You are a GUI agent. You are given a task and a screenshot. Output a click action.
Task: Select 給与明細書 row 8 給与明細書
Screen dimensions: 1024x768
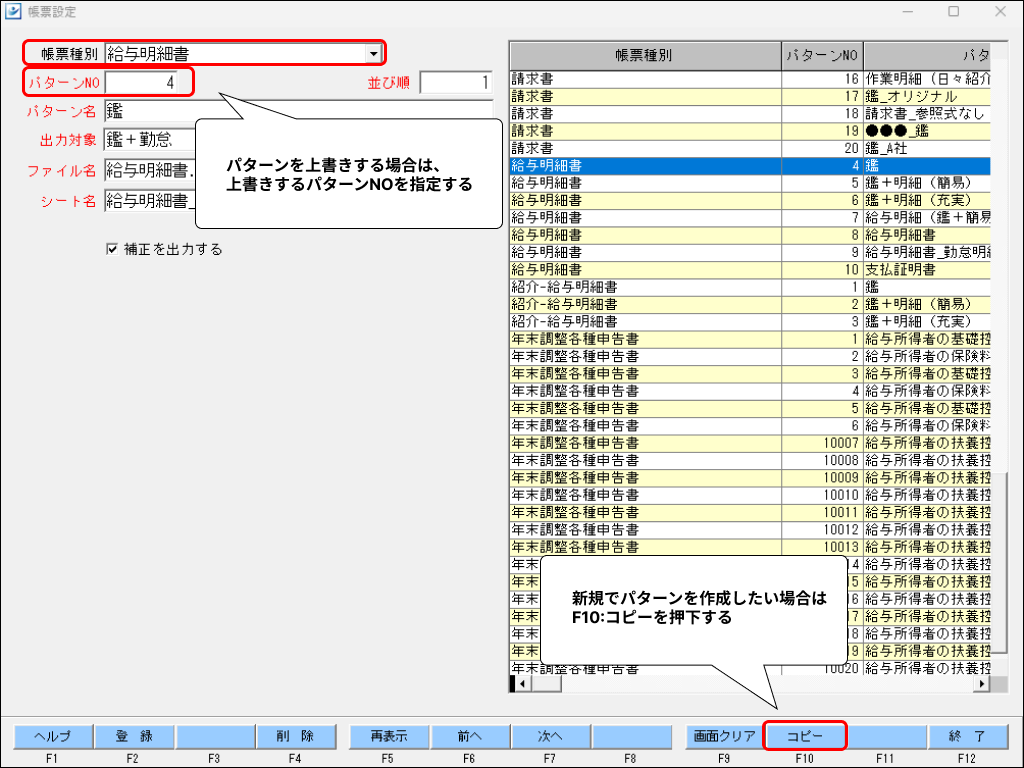click(x=750, y=235)
